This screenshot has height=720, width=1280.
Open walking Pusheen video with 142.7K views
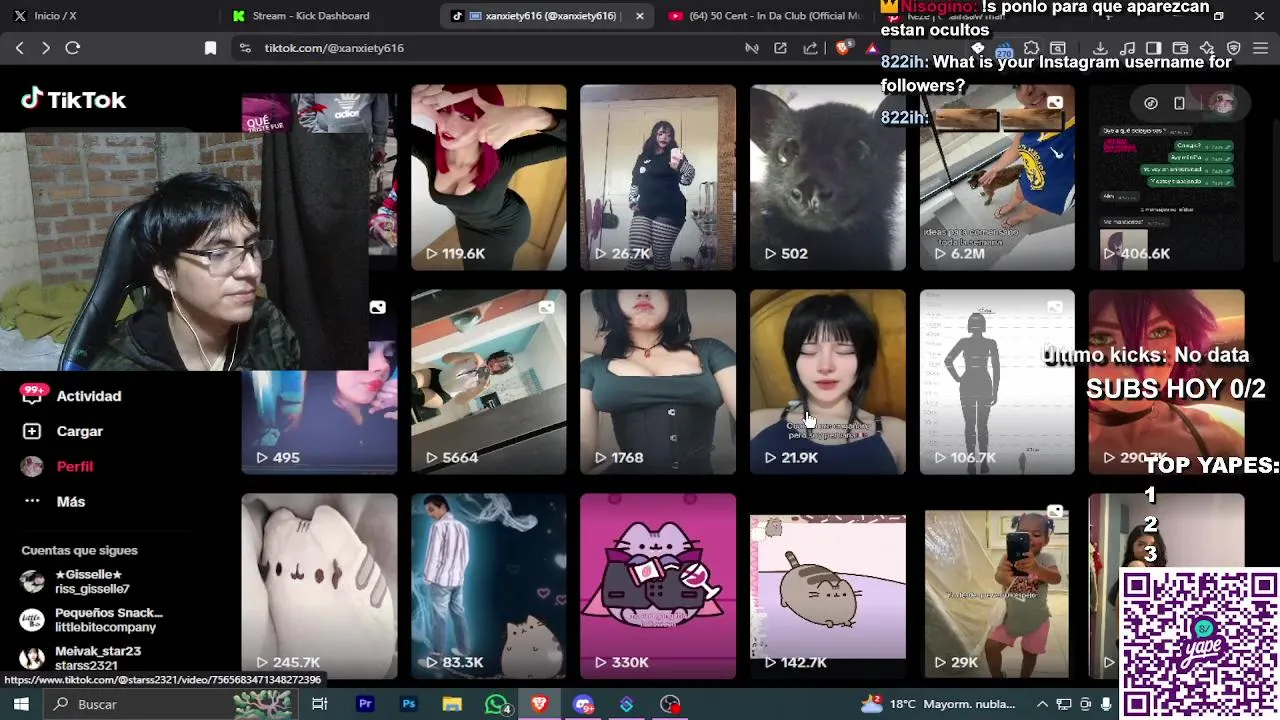(x=828, y=586)
